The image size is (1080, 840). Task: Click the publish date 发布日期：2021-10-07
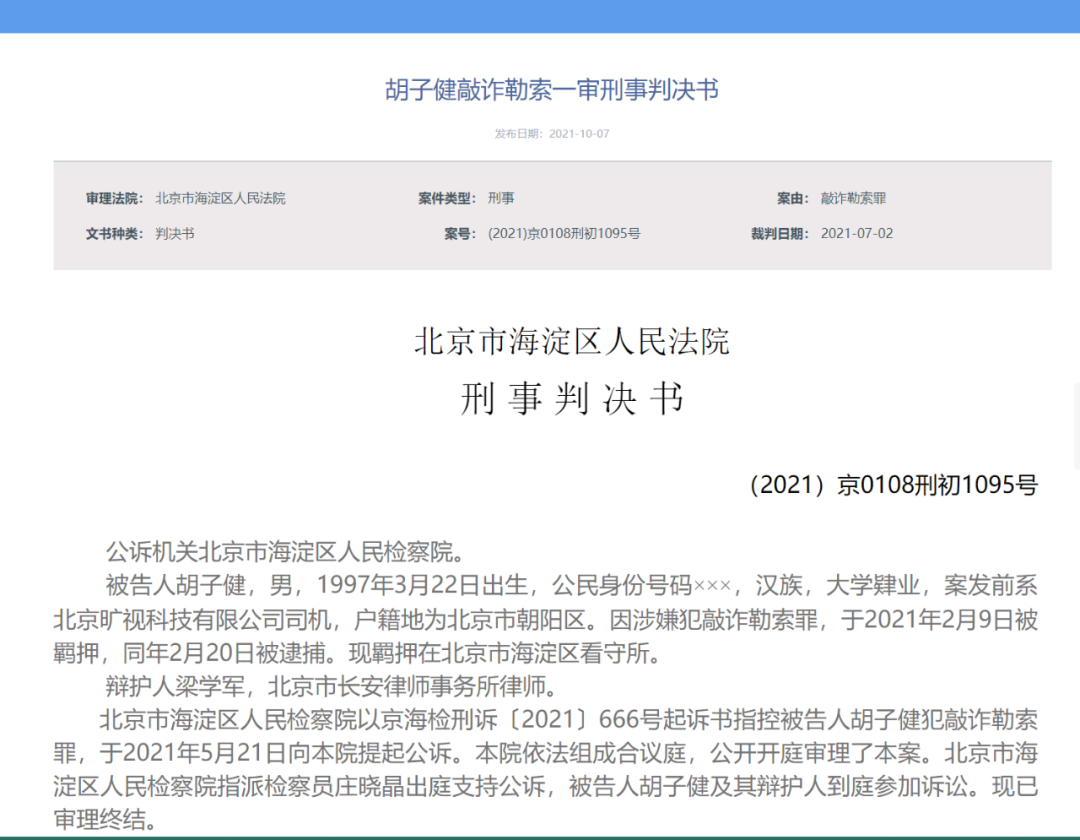pos(552,134)
